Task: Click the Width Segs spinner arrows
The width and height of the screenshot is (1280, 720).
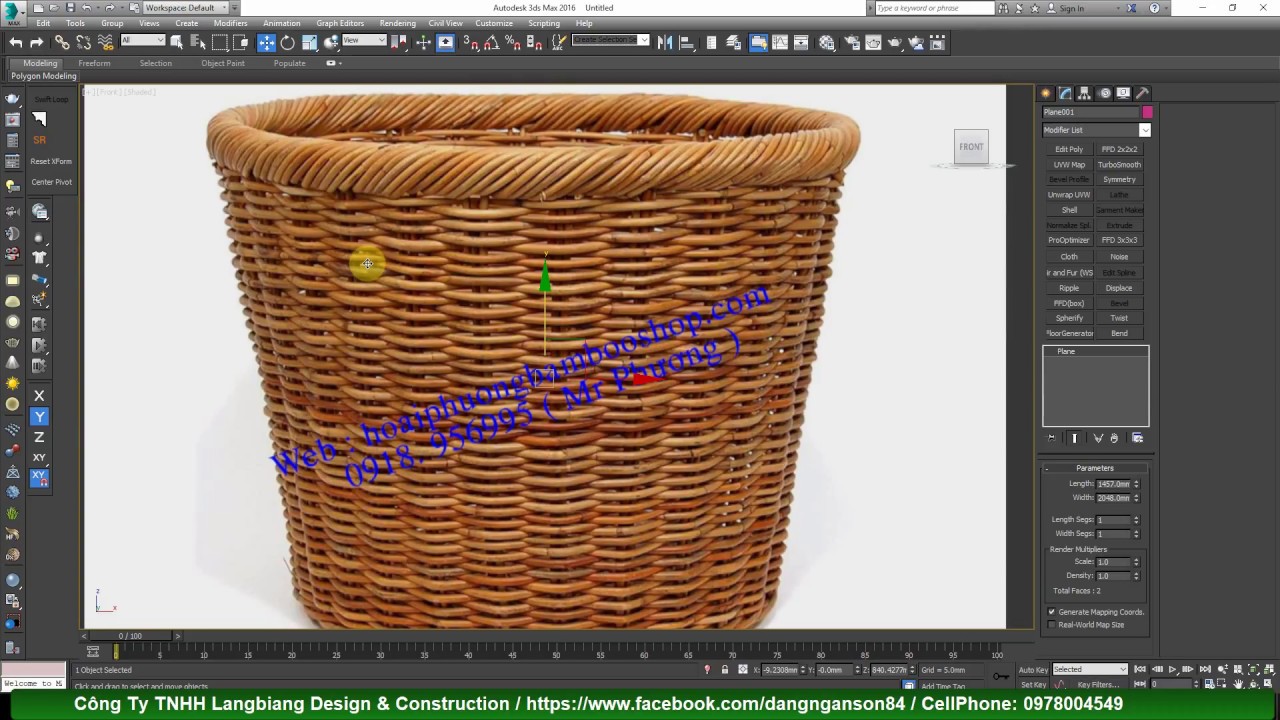Action: tap(1136, 534)
